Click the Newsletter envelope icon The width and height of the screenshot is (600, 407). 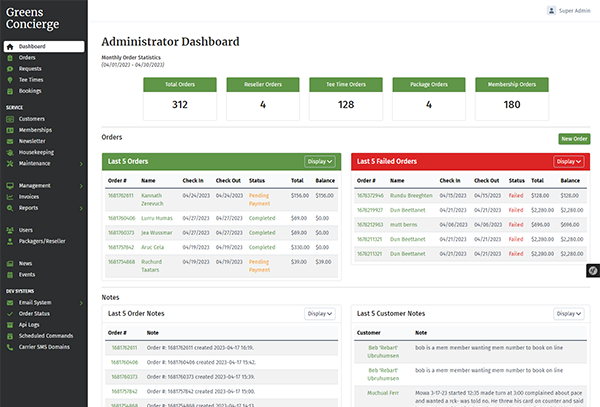[10, 141]
